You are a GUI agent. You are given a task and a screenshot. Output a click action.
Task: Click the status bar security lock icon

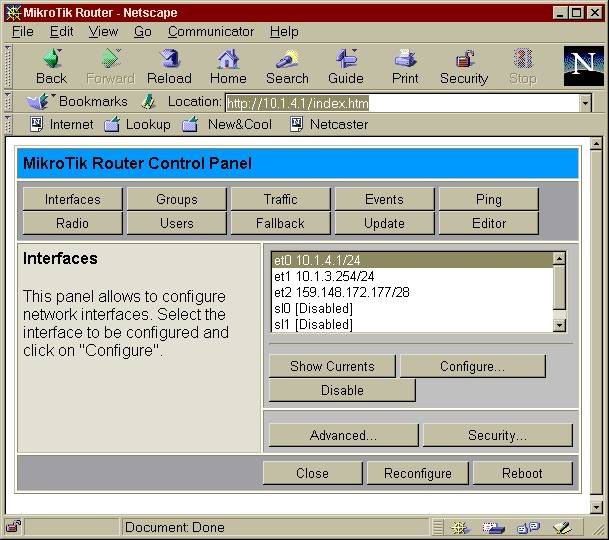click(x=13, y=527)
